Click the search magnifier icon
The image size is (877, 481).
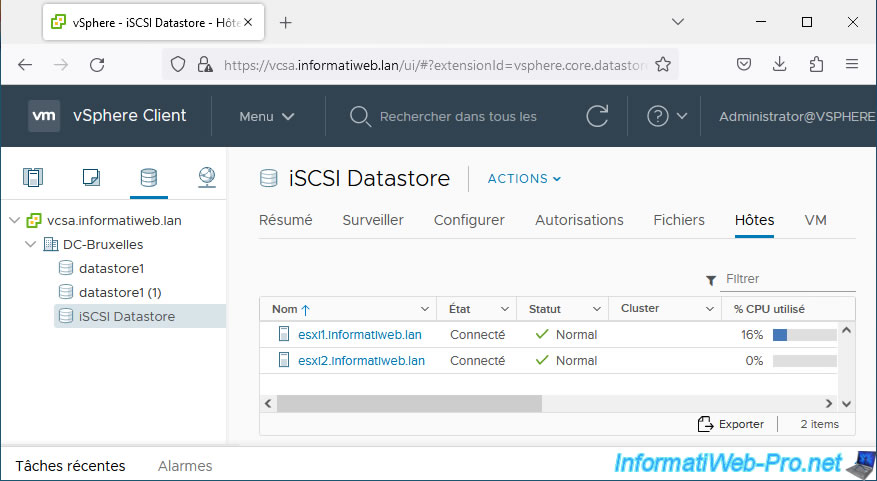click(x=360, y=116)
